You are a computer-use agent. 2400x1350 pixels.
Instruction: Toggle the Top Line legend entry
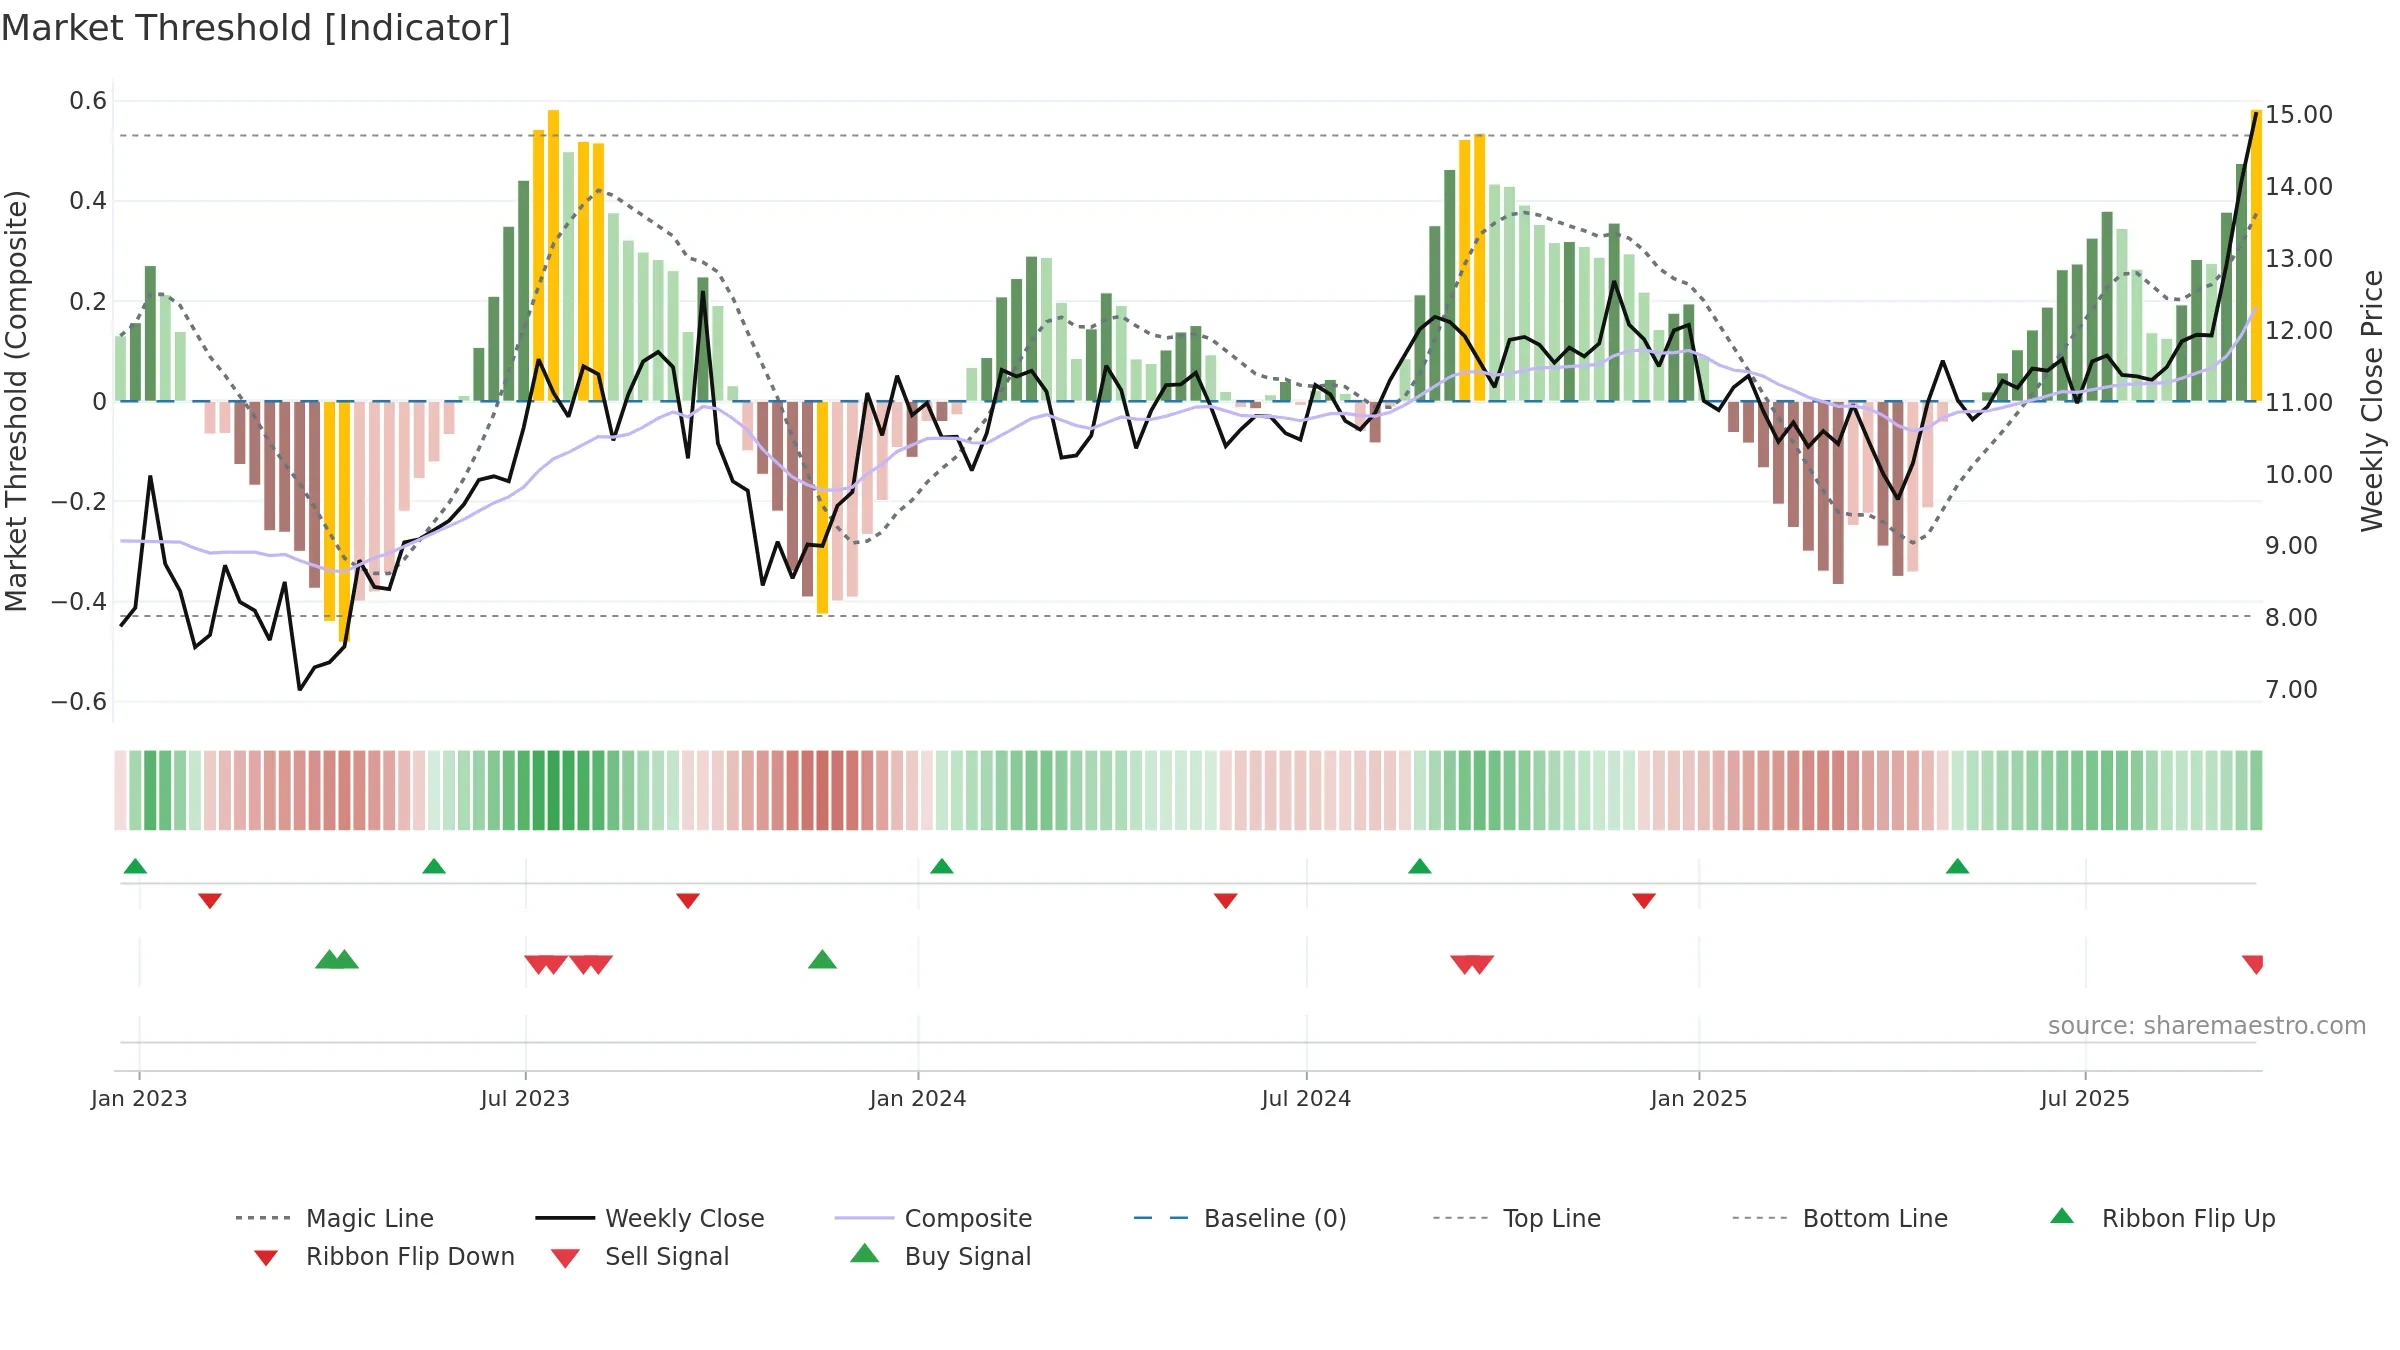click(x=1517, y=1218)
